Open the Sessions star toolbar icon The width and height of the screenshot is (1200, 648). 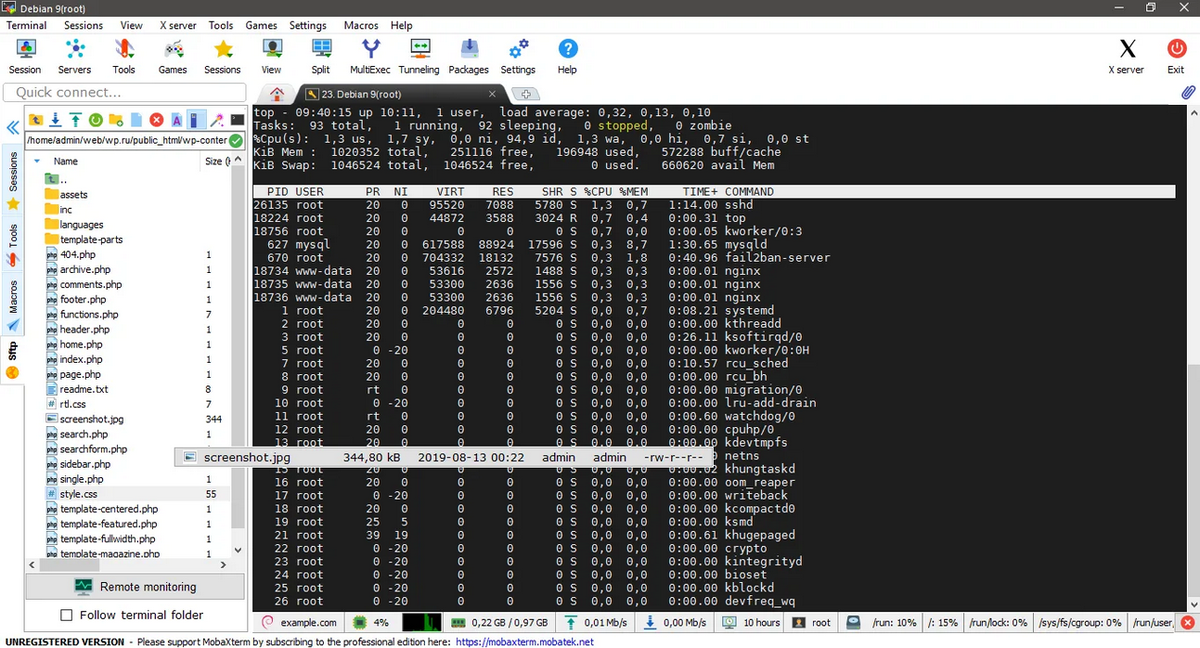pyautogui.click(x=222, y=57)
